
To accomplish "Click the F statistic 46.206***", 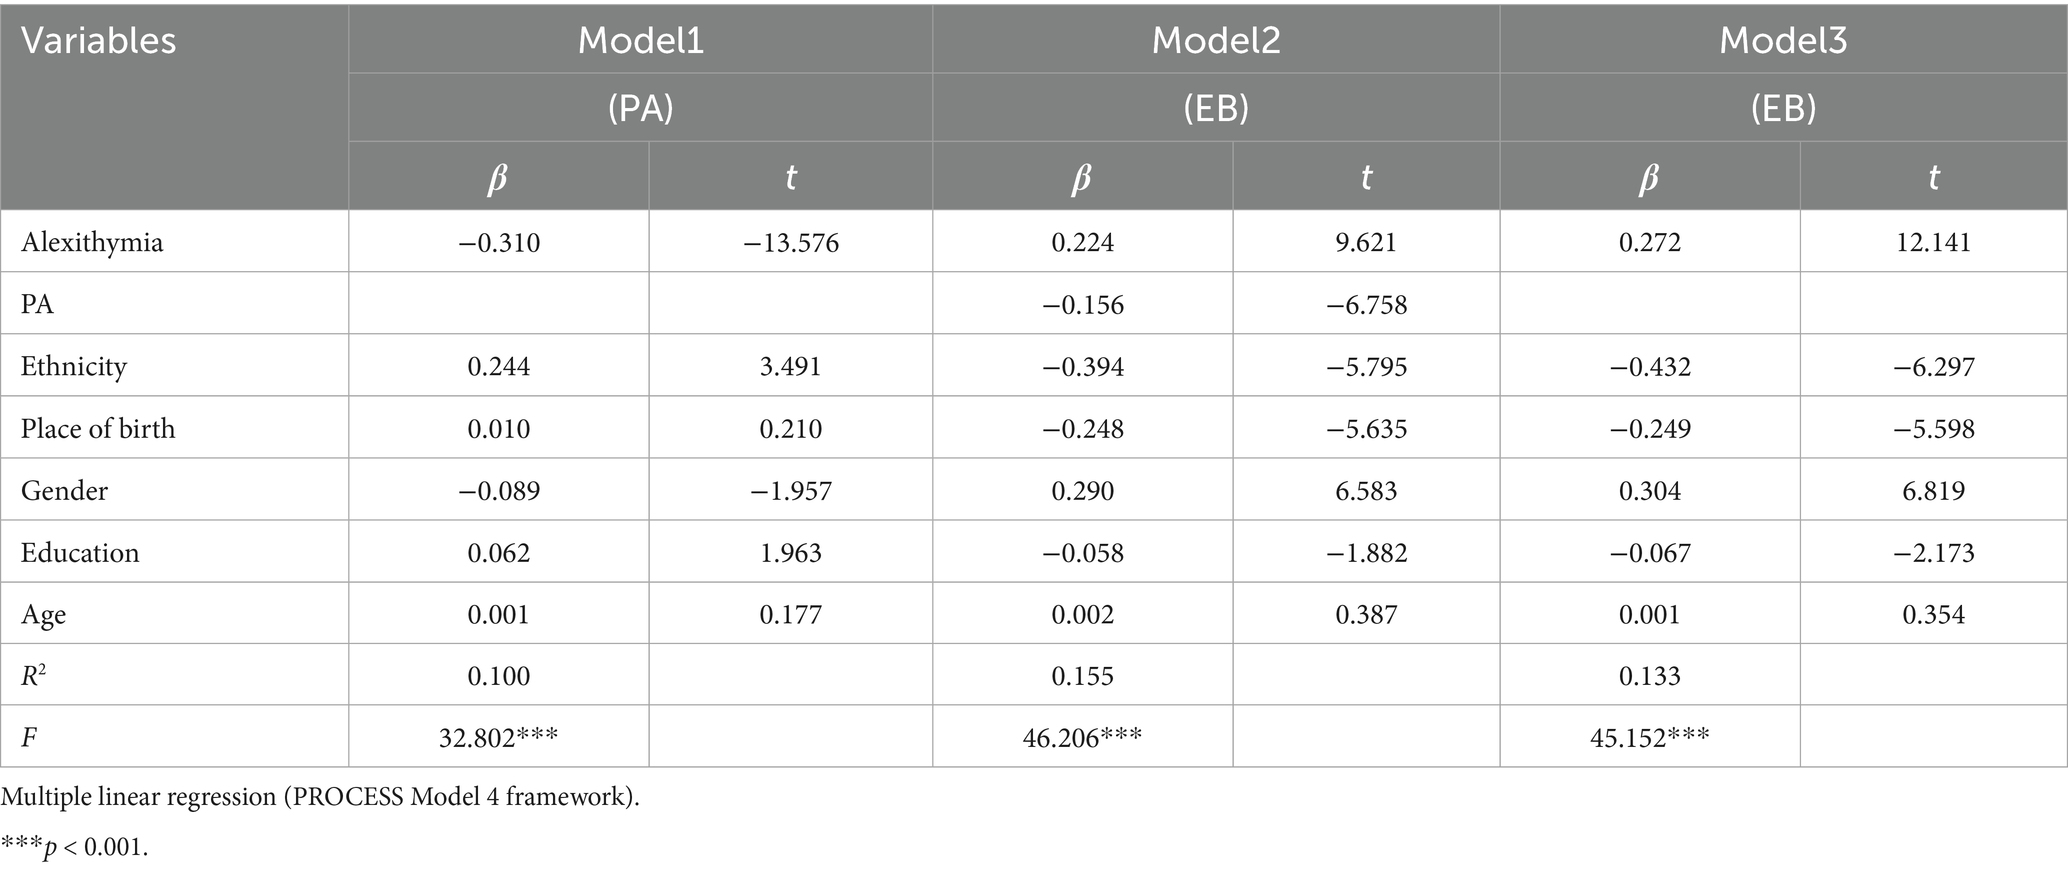I will (1082, 738).
